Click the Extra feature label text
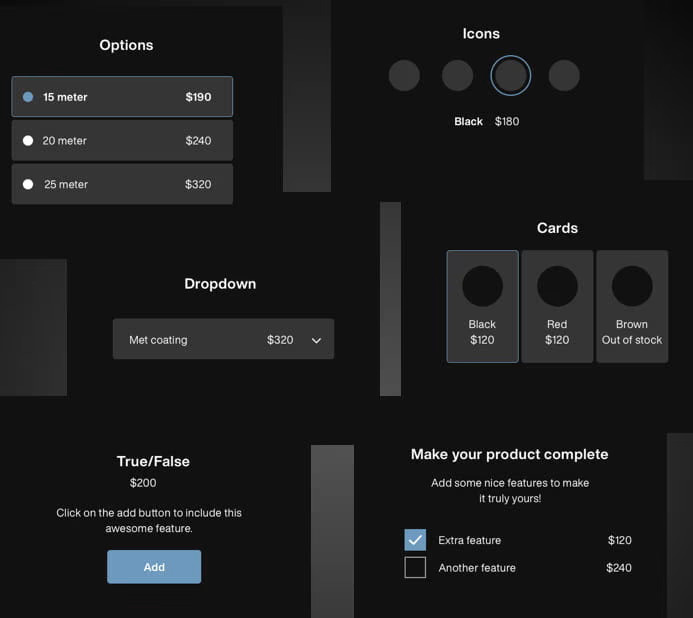 (469, 540)
